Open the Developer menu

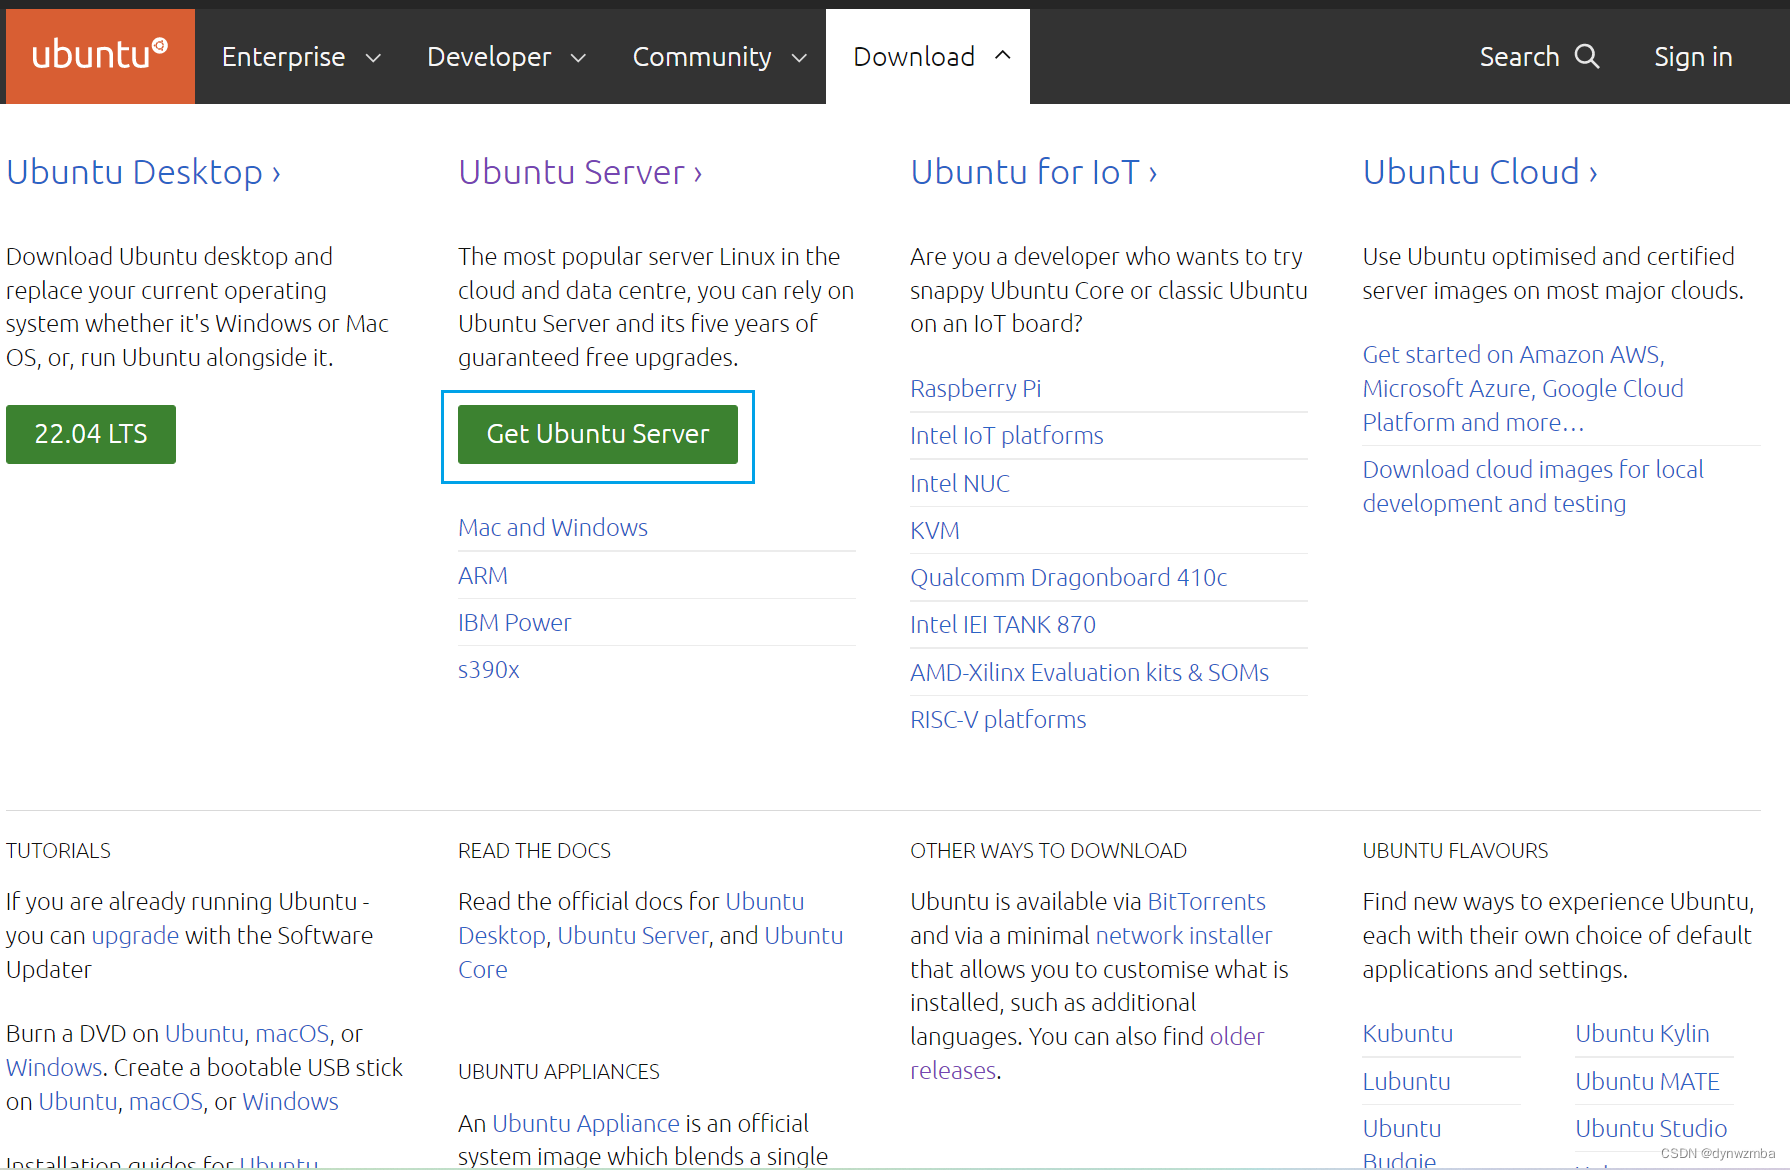click(x=506, y=57)
